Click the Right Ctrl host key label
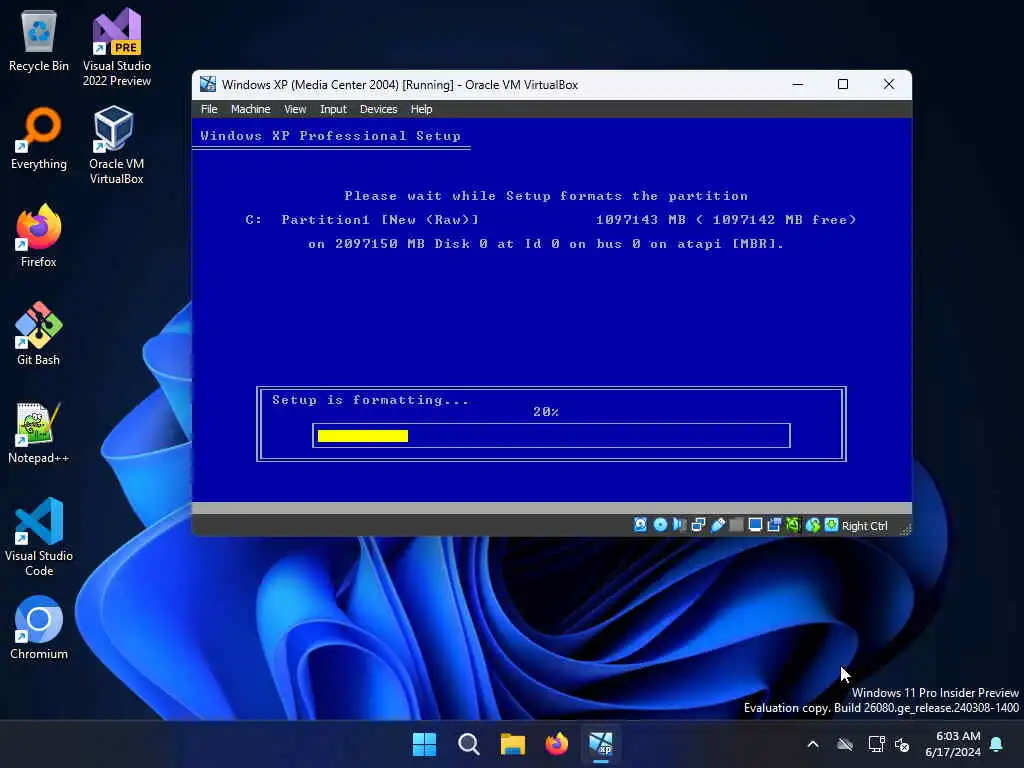Screen dimensions: 1024x768 click(865, 526)
